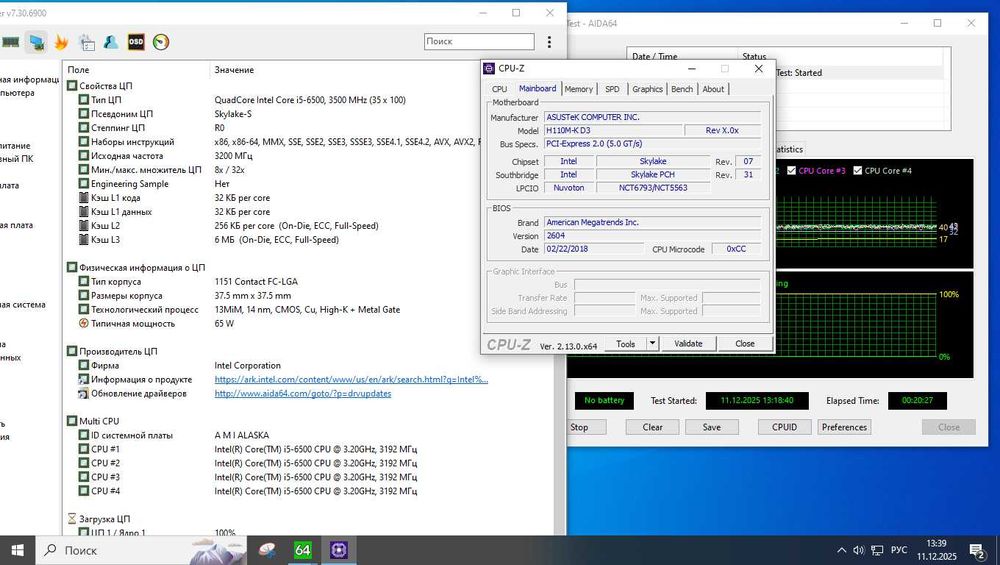Click the Tools button in CPU-Z
Image resolution: width=1000 pixels, height=565 pixels.
pos(626,344)
